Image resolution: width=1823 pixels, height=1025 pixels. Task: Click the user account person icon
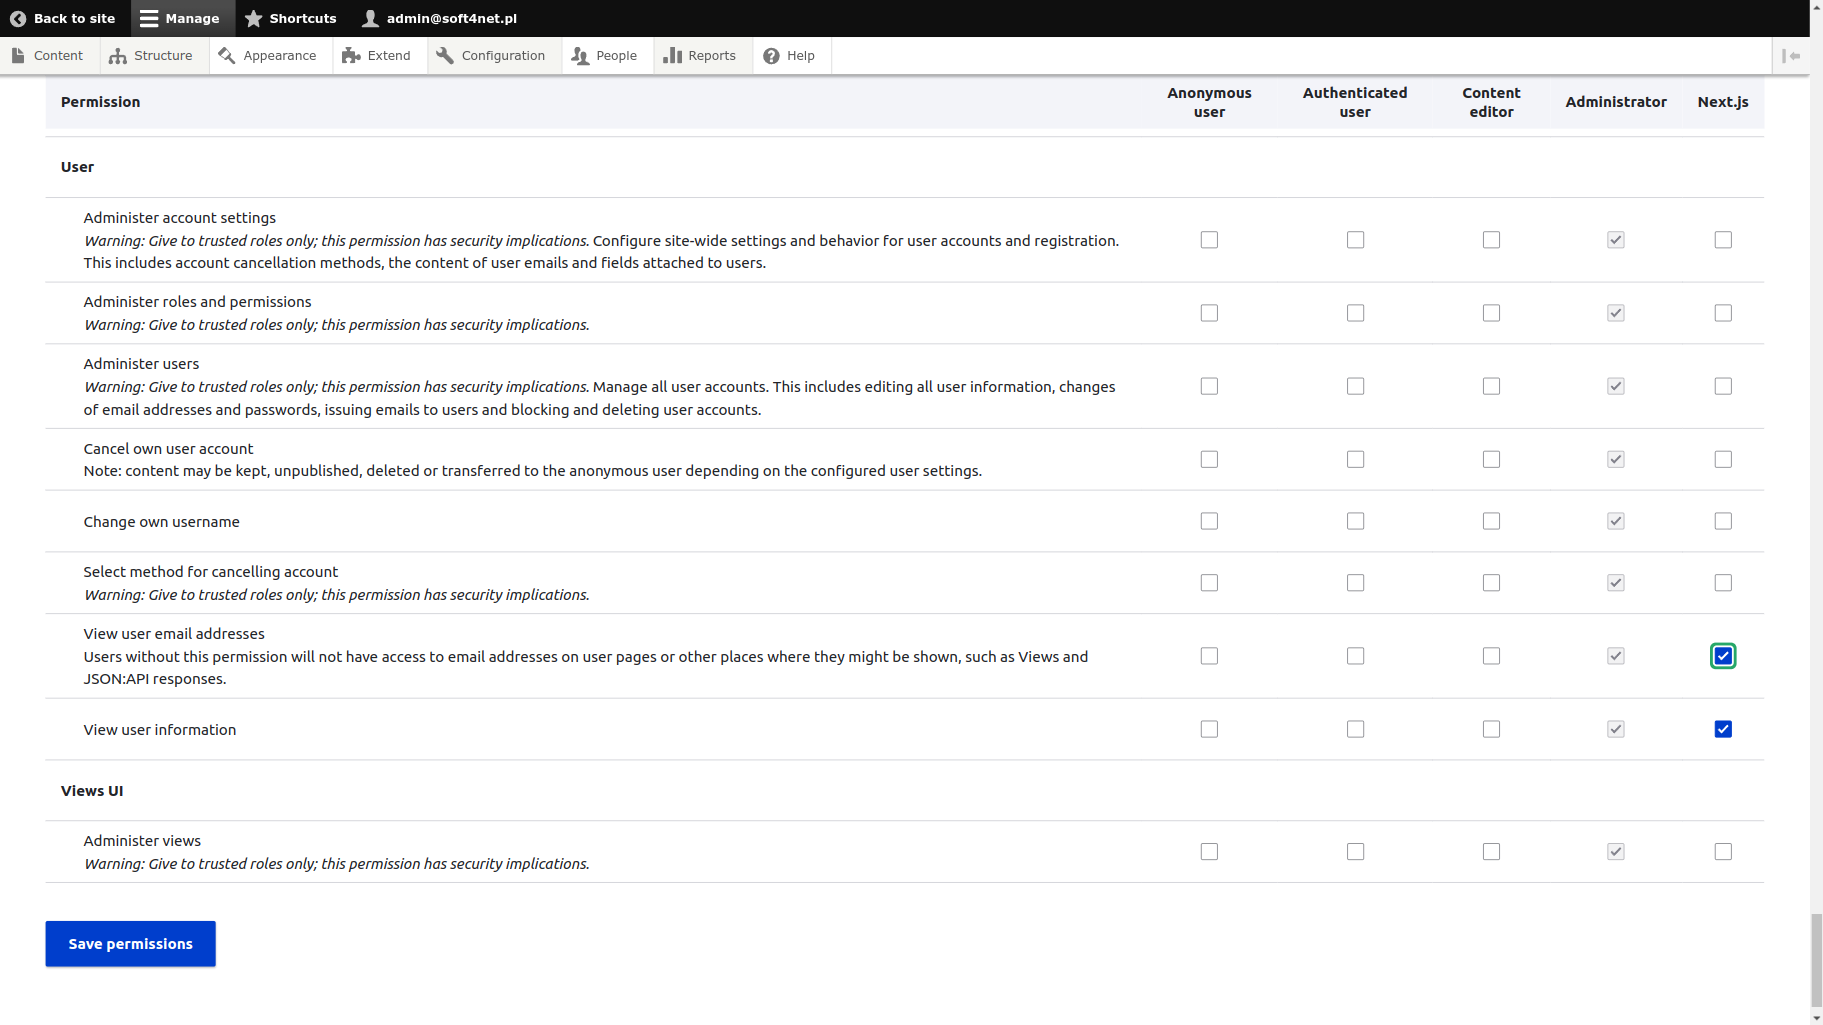(x=371, y=18)
